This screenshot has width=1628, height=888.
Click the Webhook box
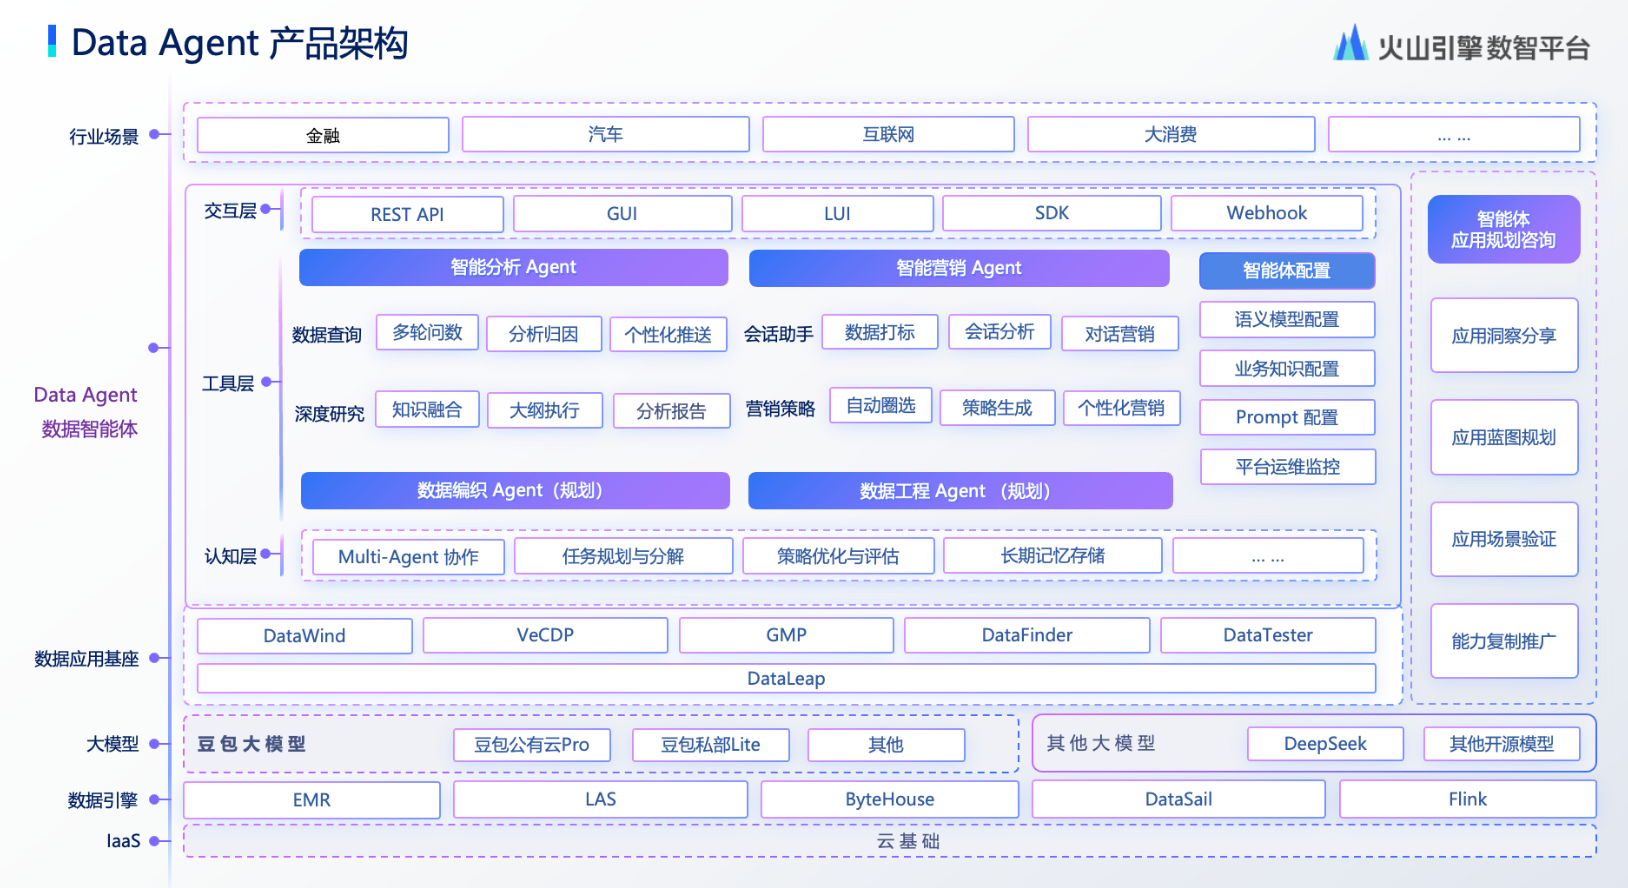pyautogui.click(x=1267, y=213)
